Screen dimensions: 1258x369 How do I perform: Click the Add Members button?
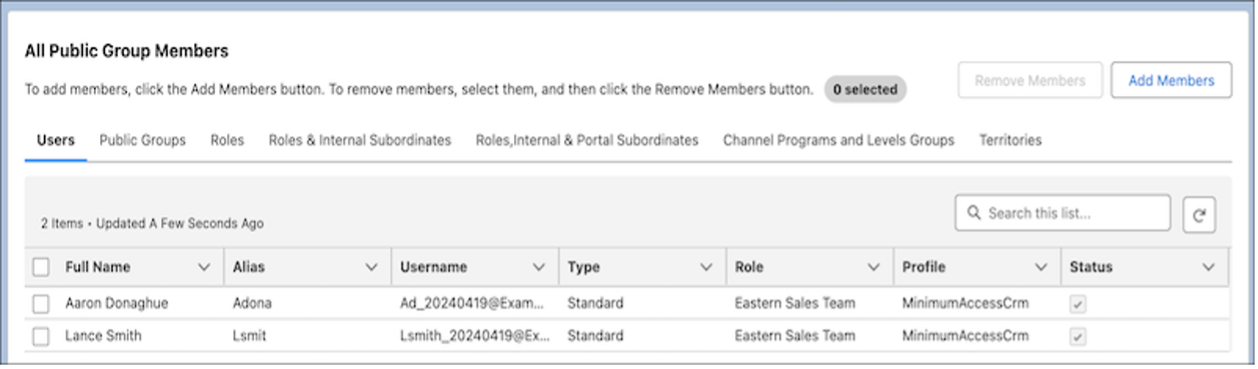coord(1171,80)
